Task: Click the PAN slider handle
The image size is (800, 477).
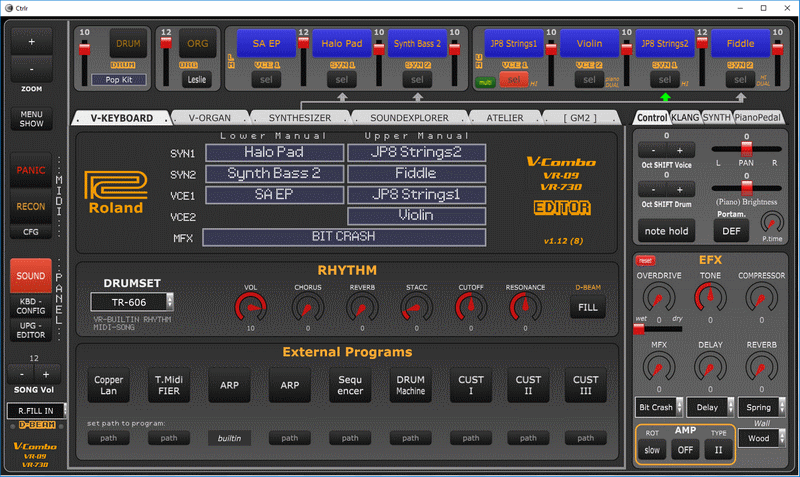Action: (x=748, y=147)
